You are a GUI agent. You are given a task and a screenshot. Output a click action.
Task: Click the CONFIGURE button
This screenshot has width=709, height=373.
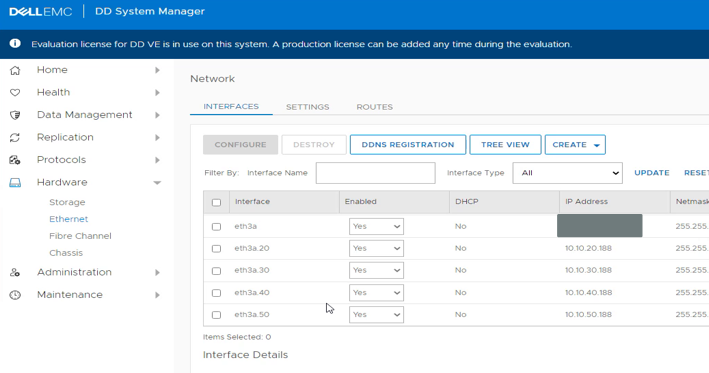pyautogui.click(x=241, y=145)
